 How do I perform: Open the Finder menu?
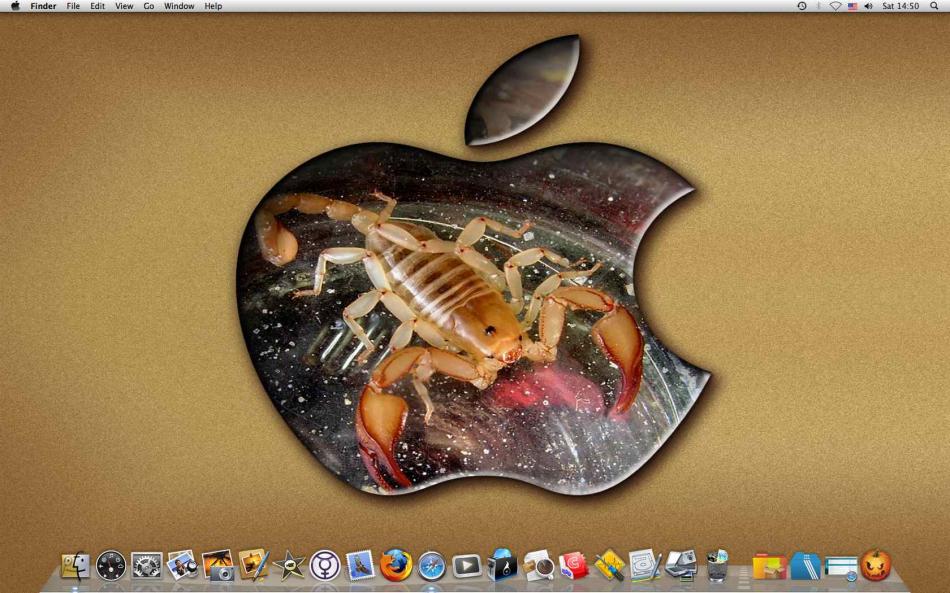[x=43, y=6]
